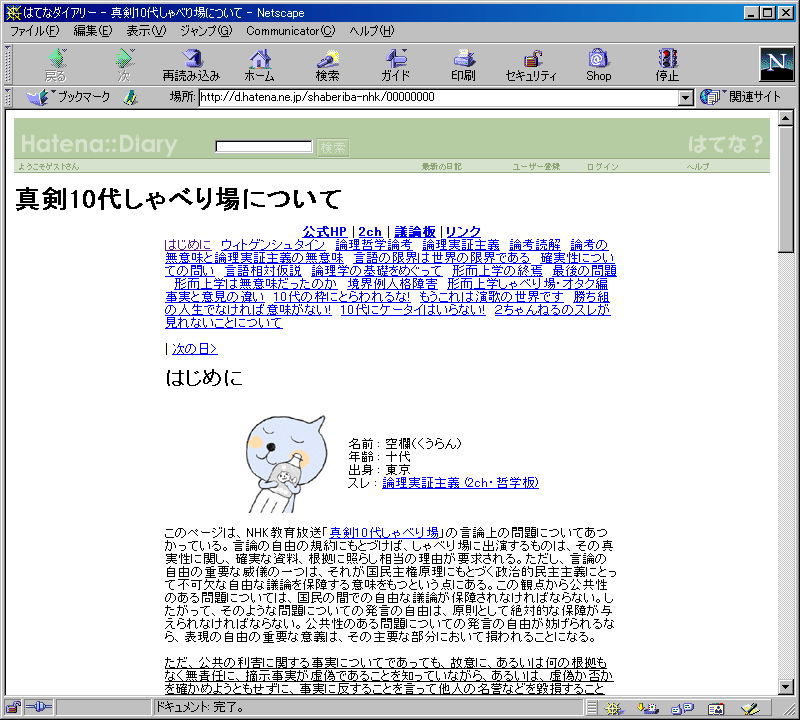Viewport: 800px width, 720px height.
Task: Click the Netscape N logo
Action: [777, 64]
